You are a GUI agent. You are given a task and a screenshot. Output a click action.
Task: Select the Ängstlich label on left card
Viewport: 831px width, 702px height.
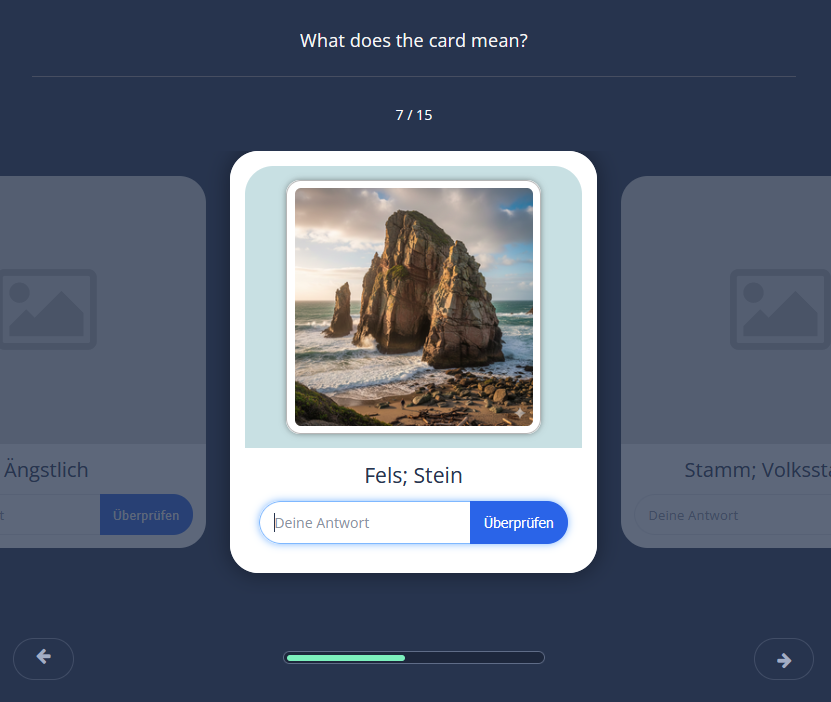47,470
